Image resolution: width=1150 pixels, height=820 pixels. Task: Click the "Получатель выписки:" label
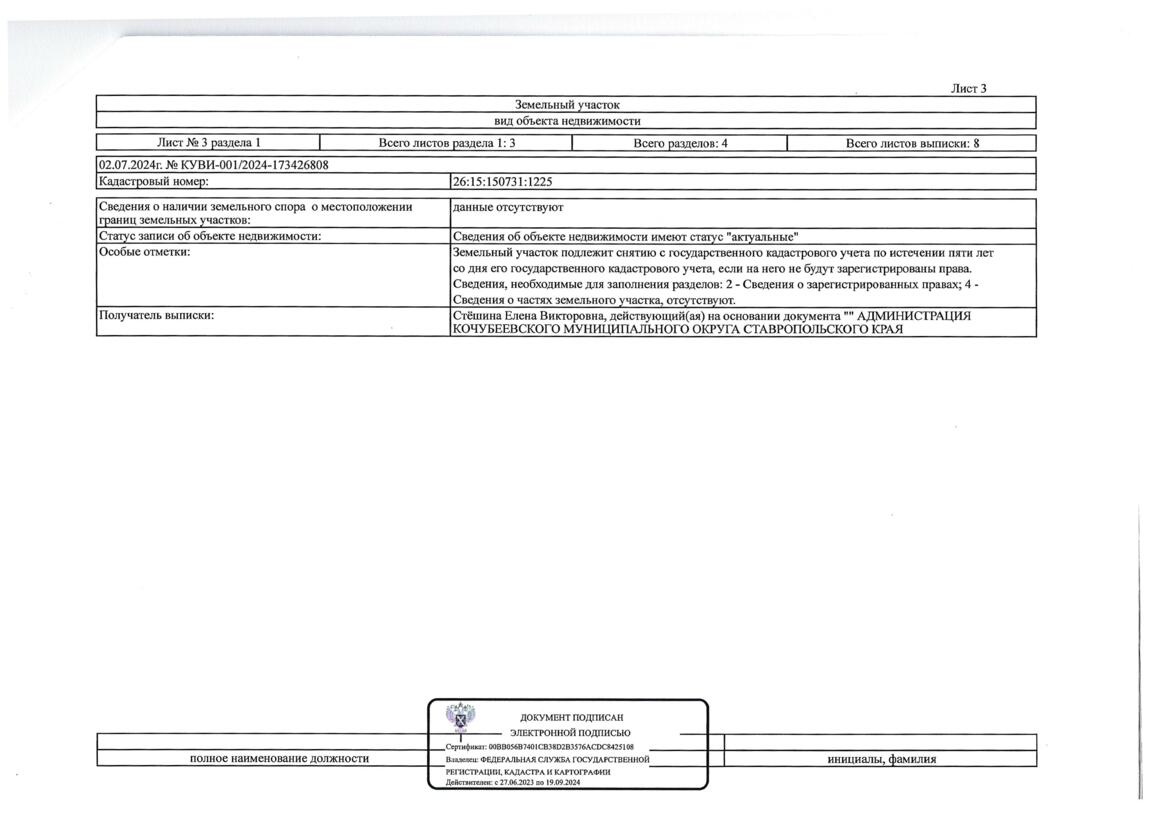pyautogui.click(x=156, y=315)
